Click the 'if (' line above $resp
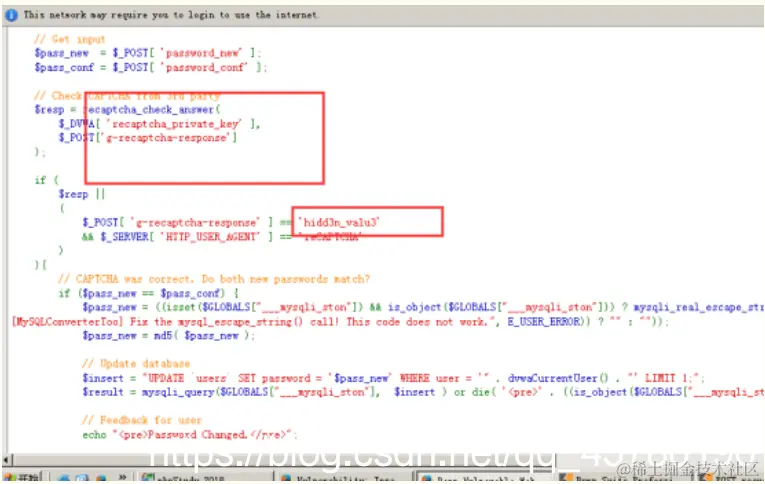This screenshot has width=765, height=484. [47, 180]
